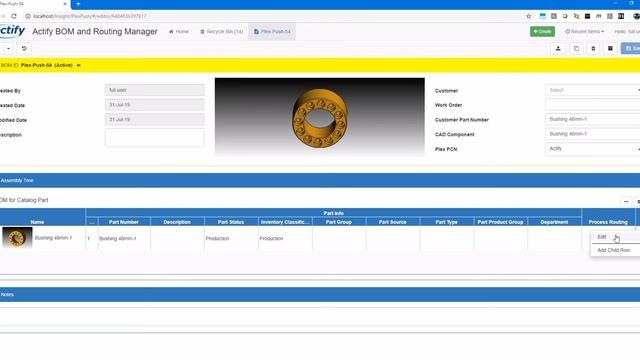The image size is (640, 360).
Task: Click the upload/export icon in the toolbar
Action: tap(558, 49)
